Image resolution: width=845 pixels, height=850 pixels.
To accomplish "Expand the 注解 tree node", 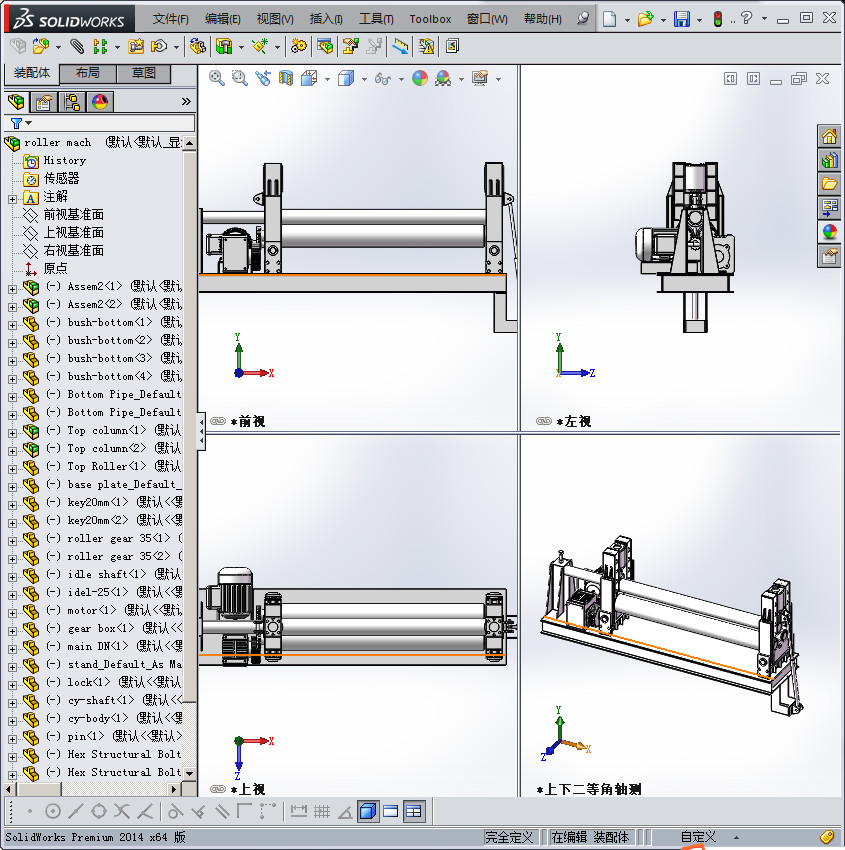I will tap(12, 199).
